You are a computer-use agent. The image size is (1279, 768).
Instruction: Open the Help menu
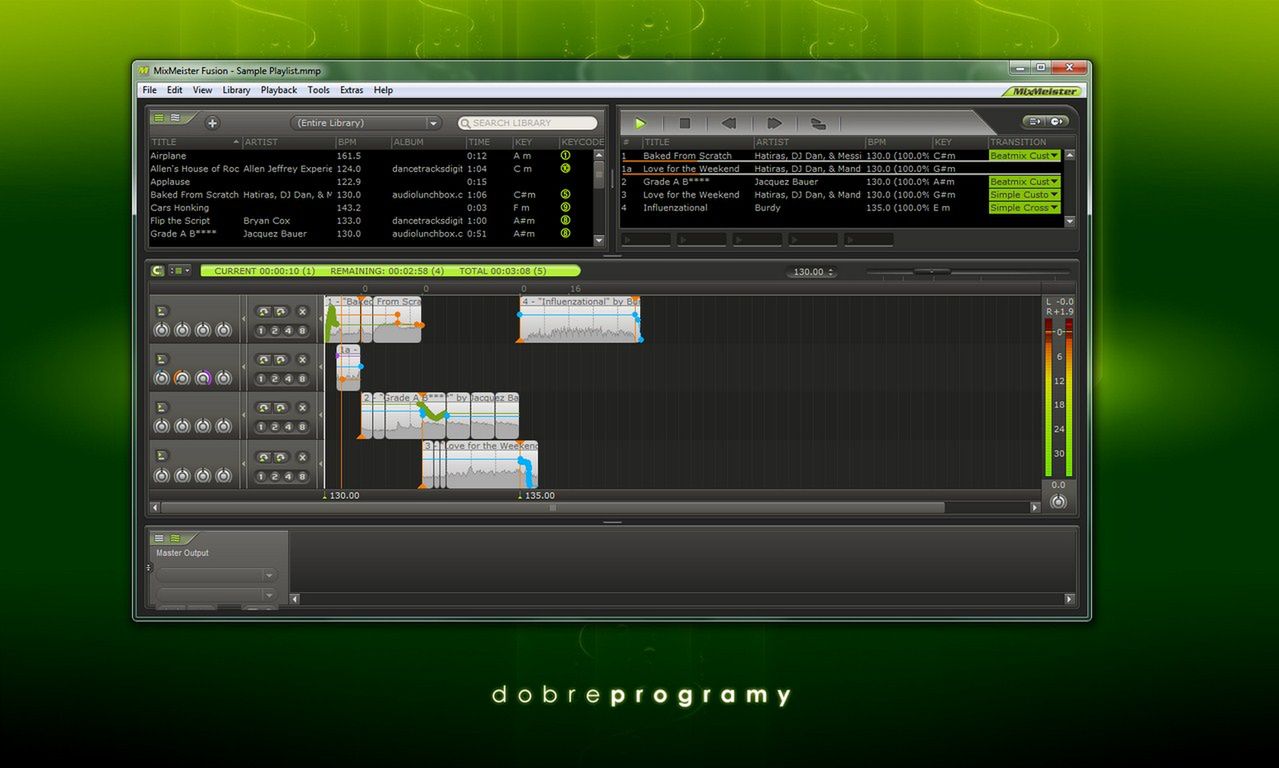coord(383,90)
